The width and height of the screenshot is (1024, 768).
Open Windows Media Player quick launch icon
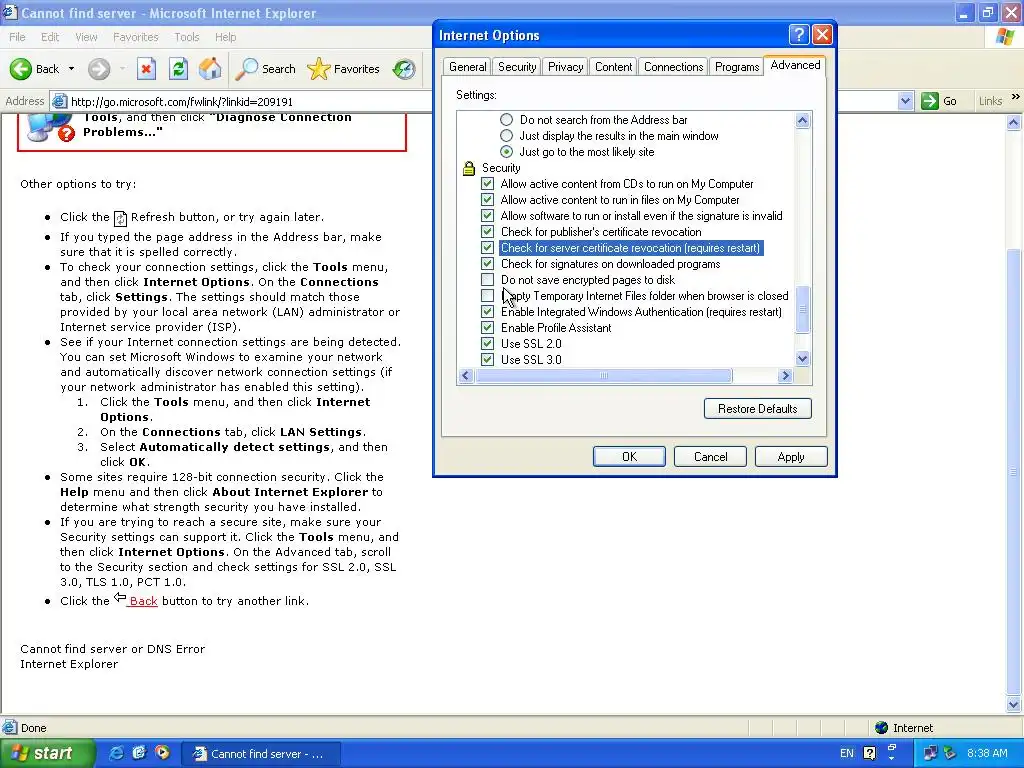click(x=162, y=753)
